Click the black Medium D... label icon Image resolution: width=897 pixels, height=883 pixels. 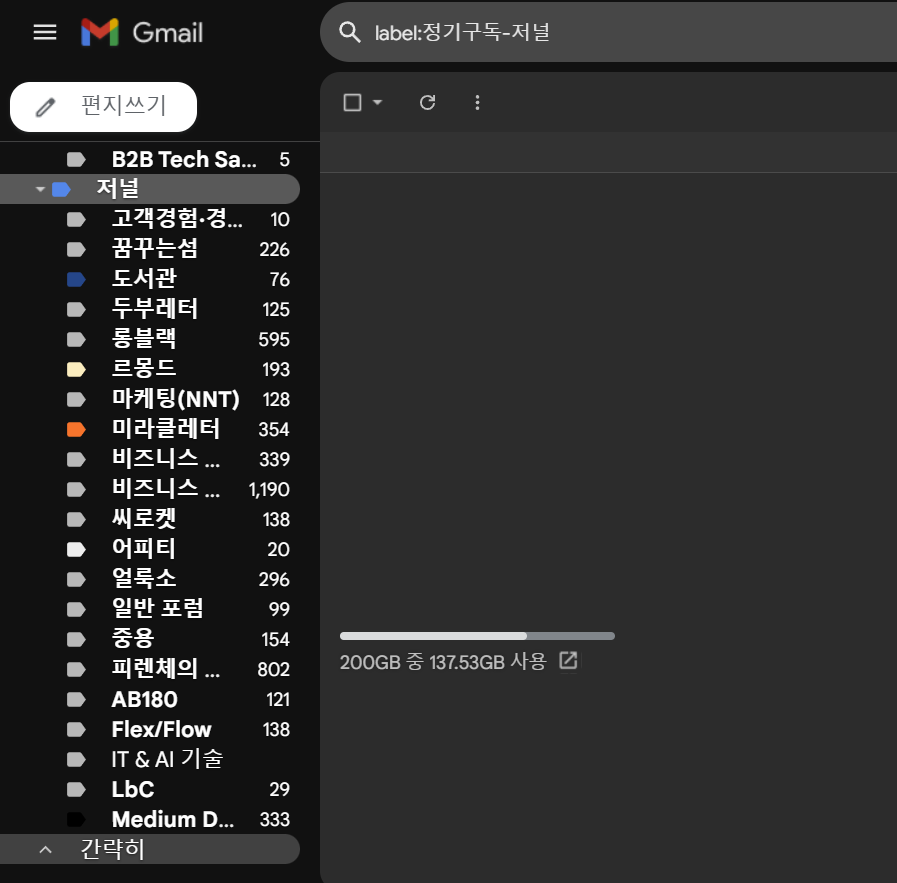coord(76,820)
